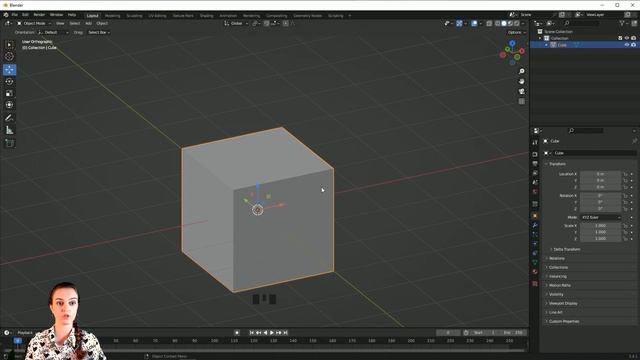640x360 pixels.
Task: Click the pan view hand icon
Action: click(521, 81)
